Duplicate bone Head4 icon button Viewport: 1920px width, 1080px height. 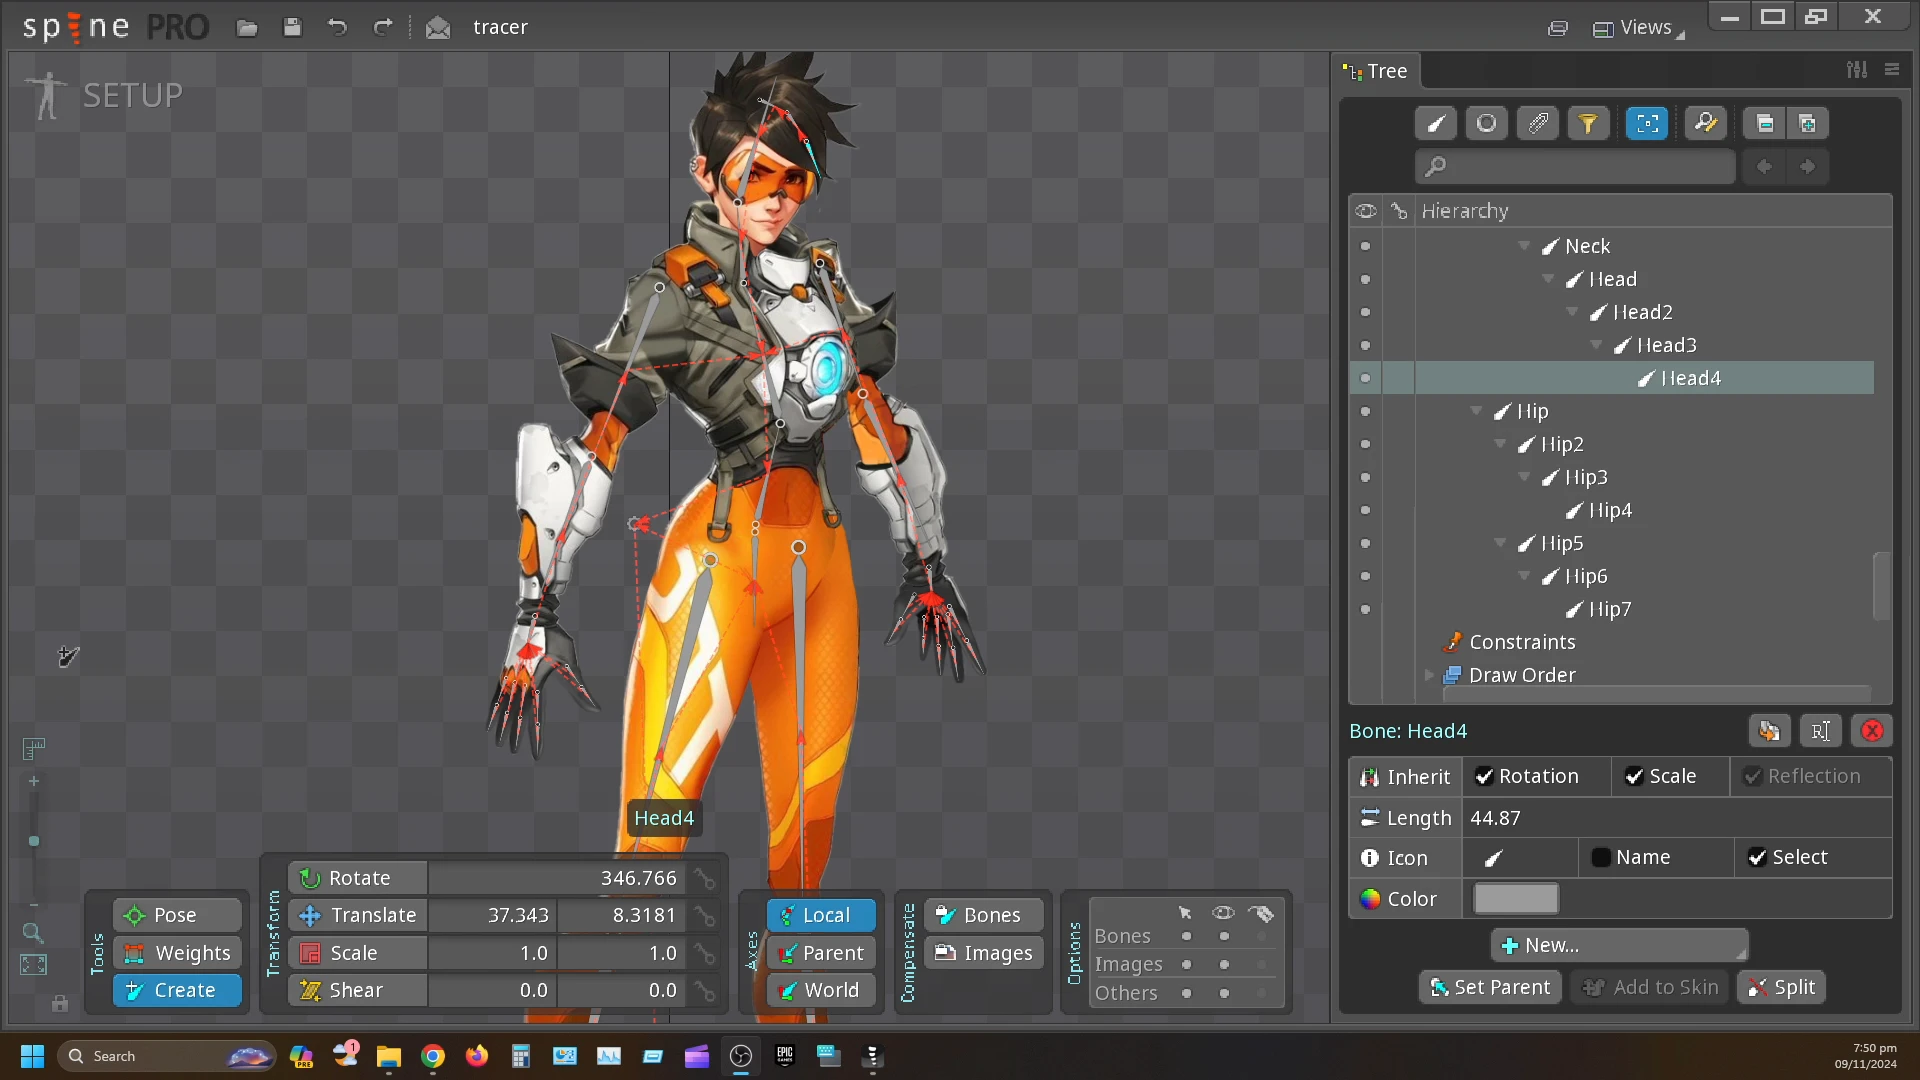pyautogui.click(x=1769, y=731)
